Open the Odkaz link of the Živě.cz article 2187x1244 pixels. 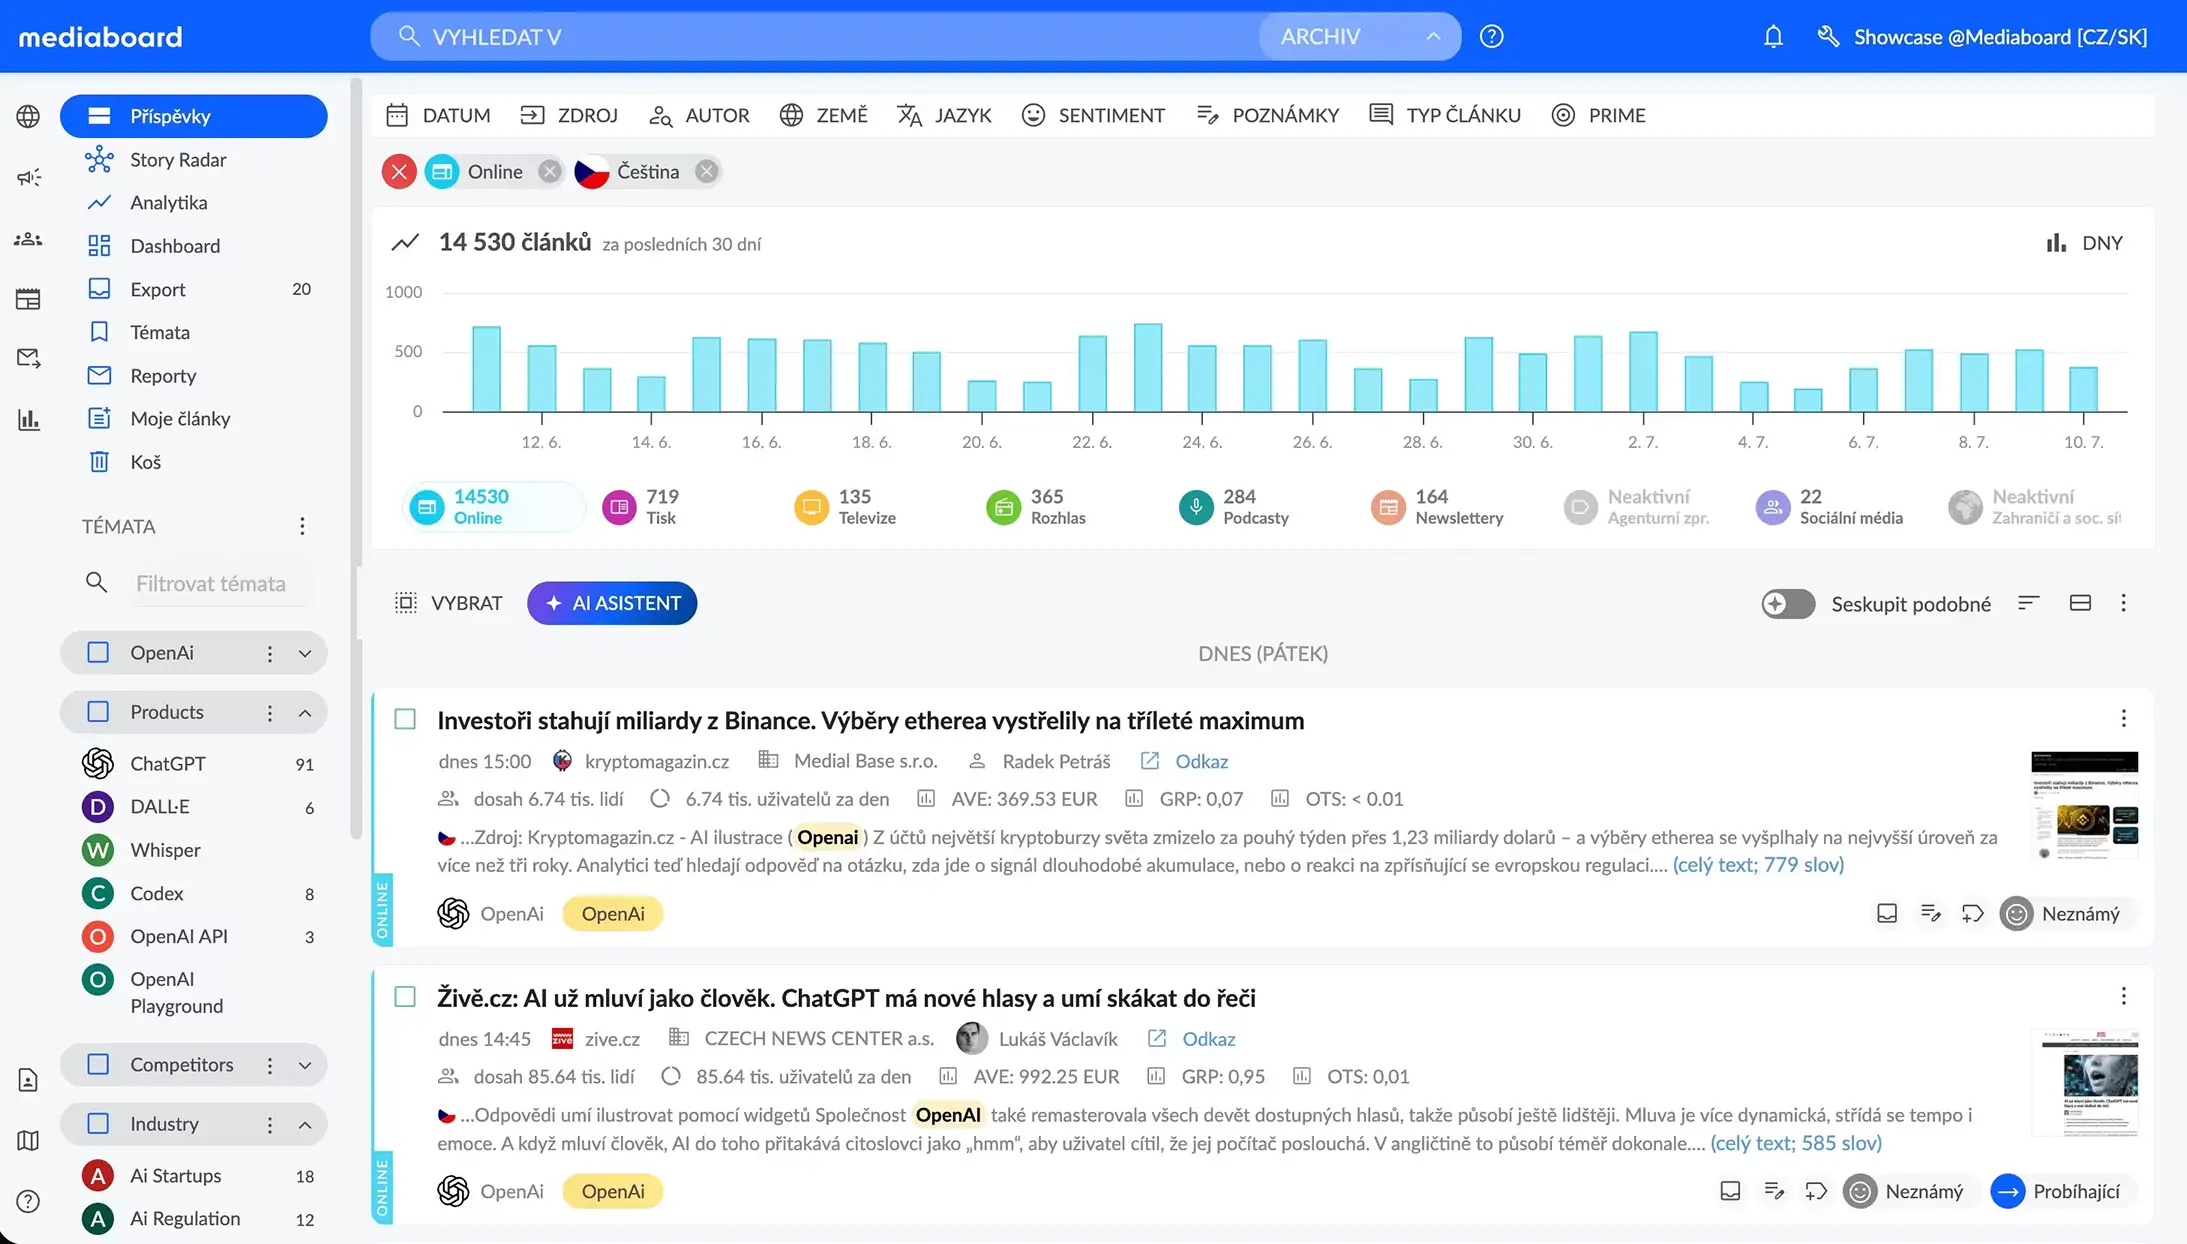(1191, 1039)
